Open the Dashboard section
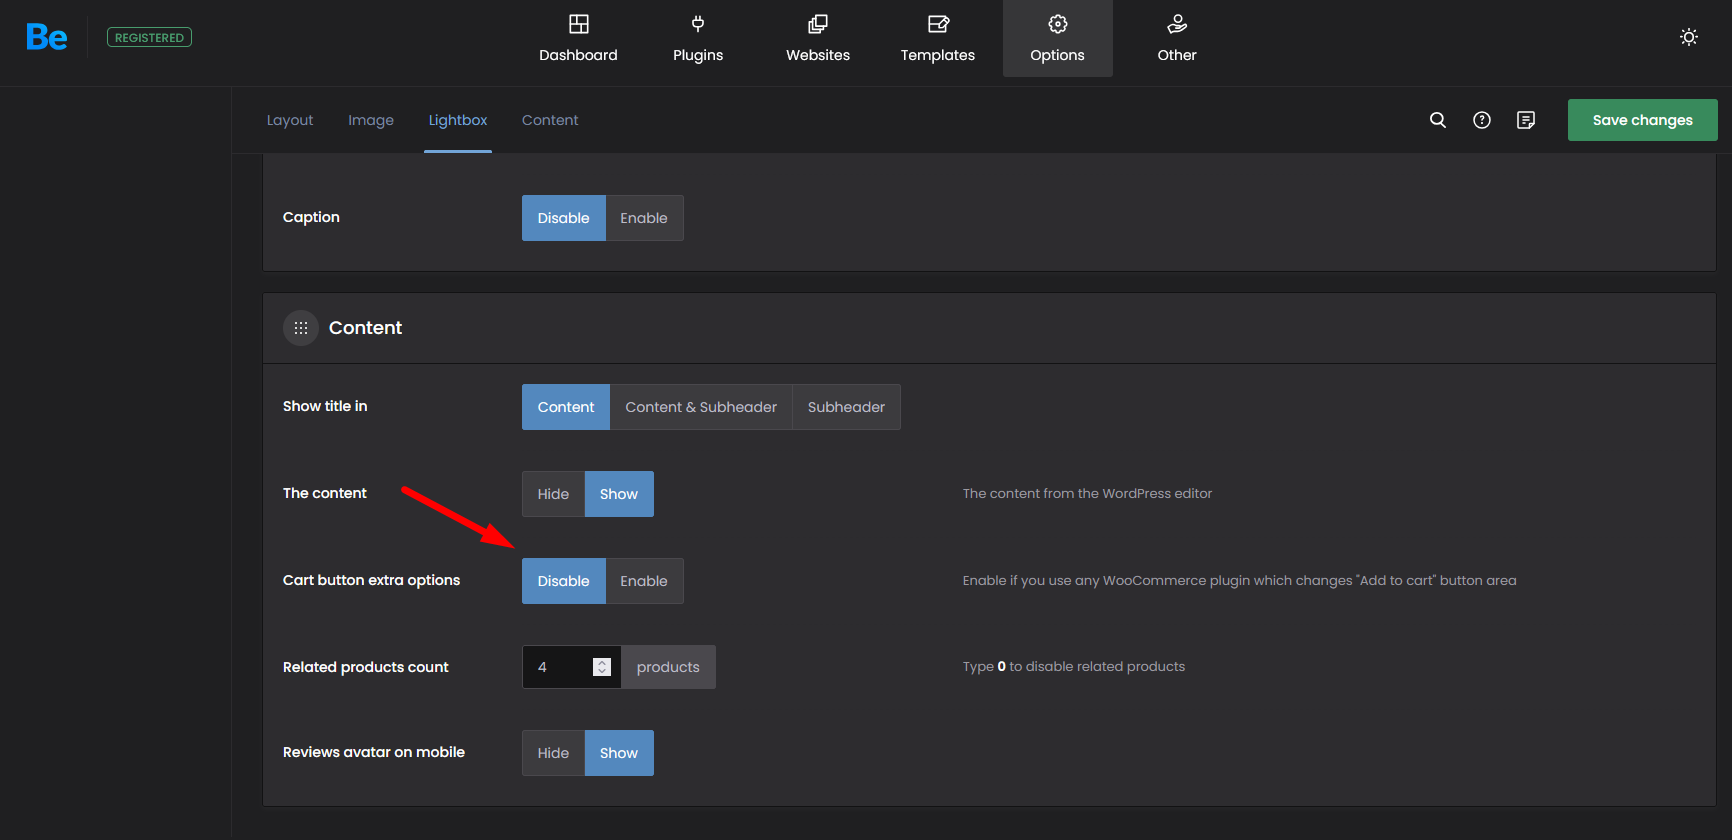The width and height of the screenshot is (1732, 840). [x=578, y=39]
